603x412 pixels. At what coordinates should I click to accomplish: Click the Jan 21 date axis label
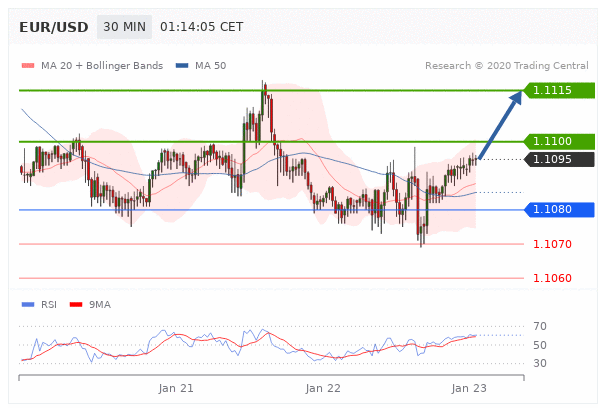coord(176,389)
